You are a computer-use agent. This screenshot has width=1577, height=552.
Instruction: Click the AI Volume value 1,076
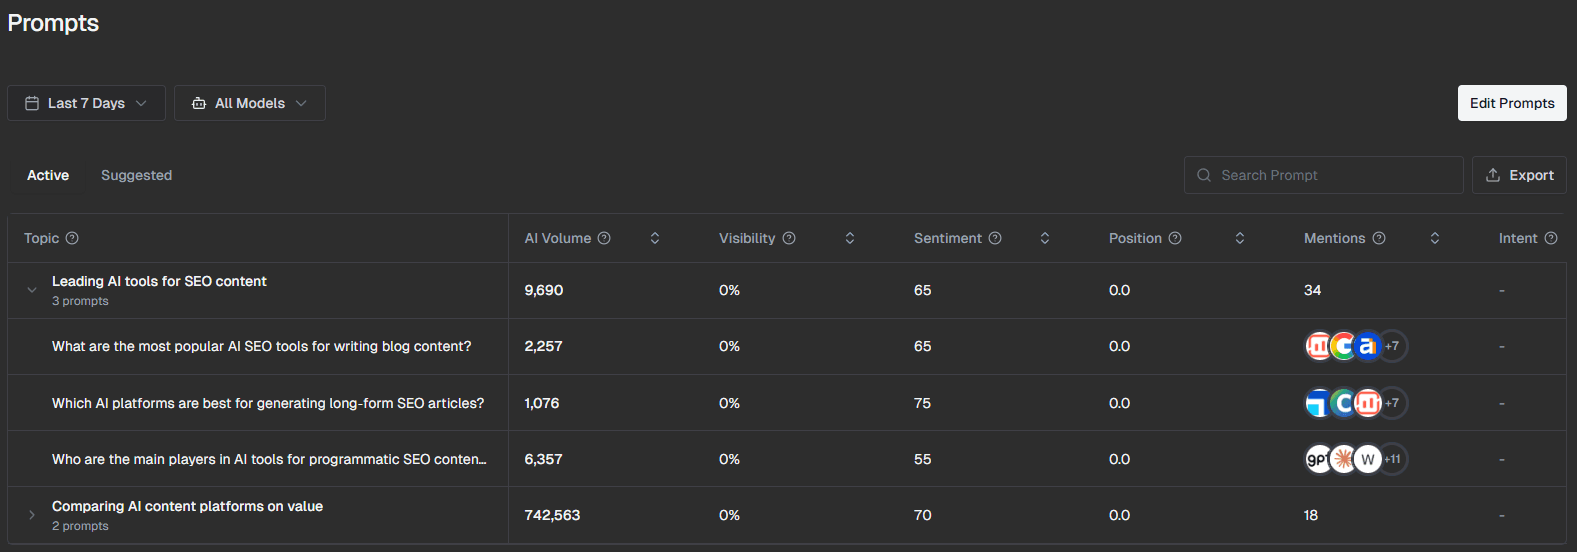pos(542,403)
